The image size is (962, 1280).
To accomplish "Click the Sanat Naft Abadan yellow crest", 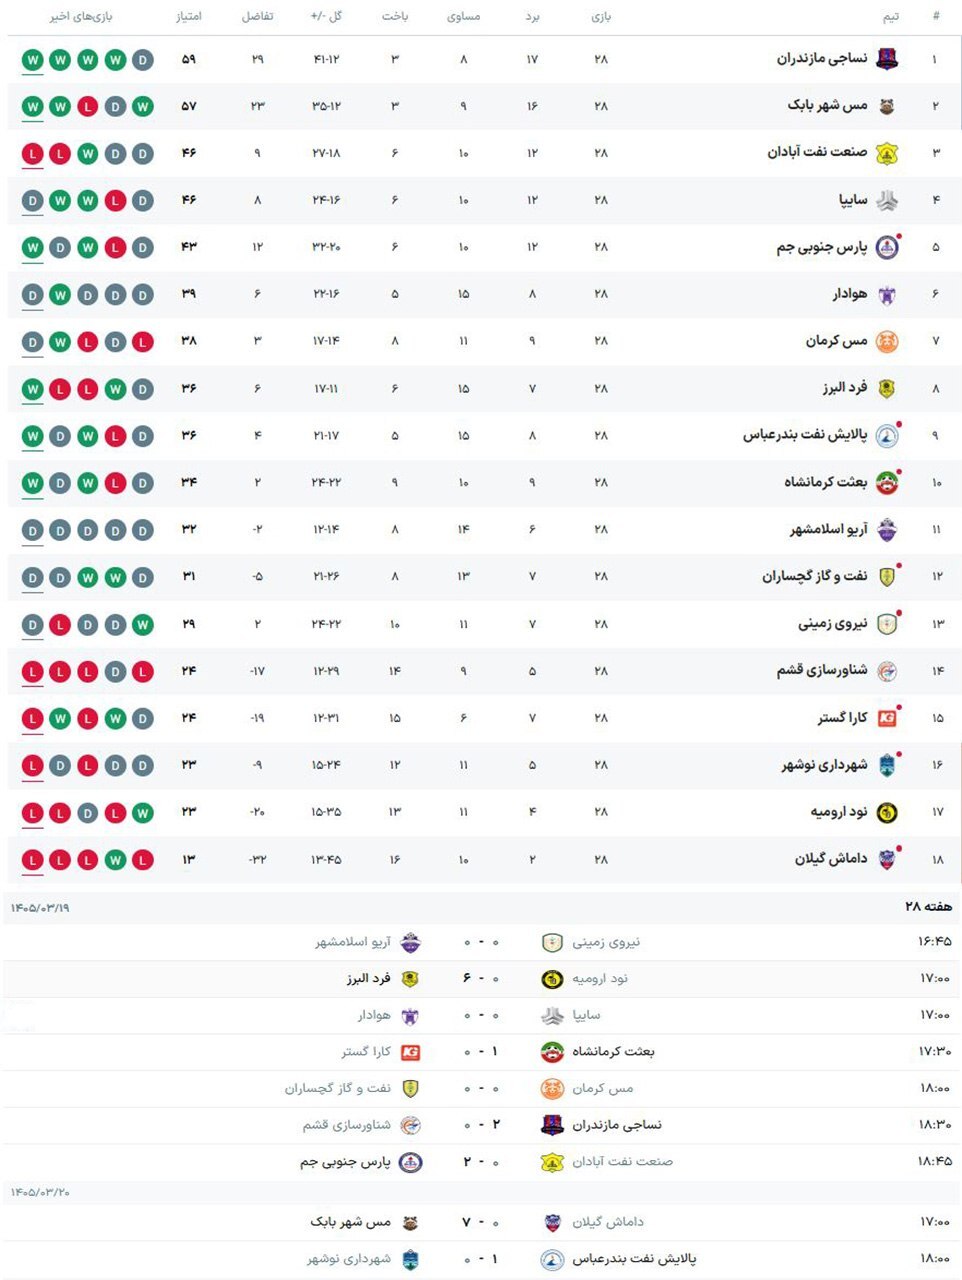I will pos(886,153).
